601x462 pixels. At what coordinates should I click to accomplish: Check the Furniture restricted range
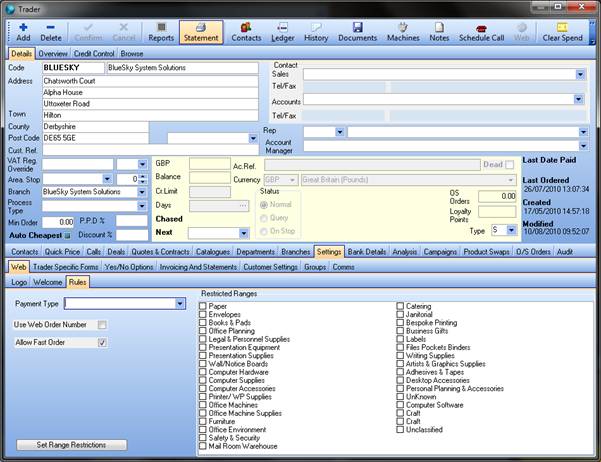(x=203, y=421)
